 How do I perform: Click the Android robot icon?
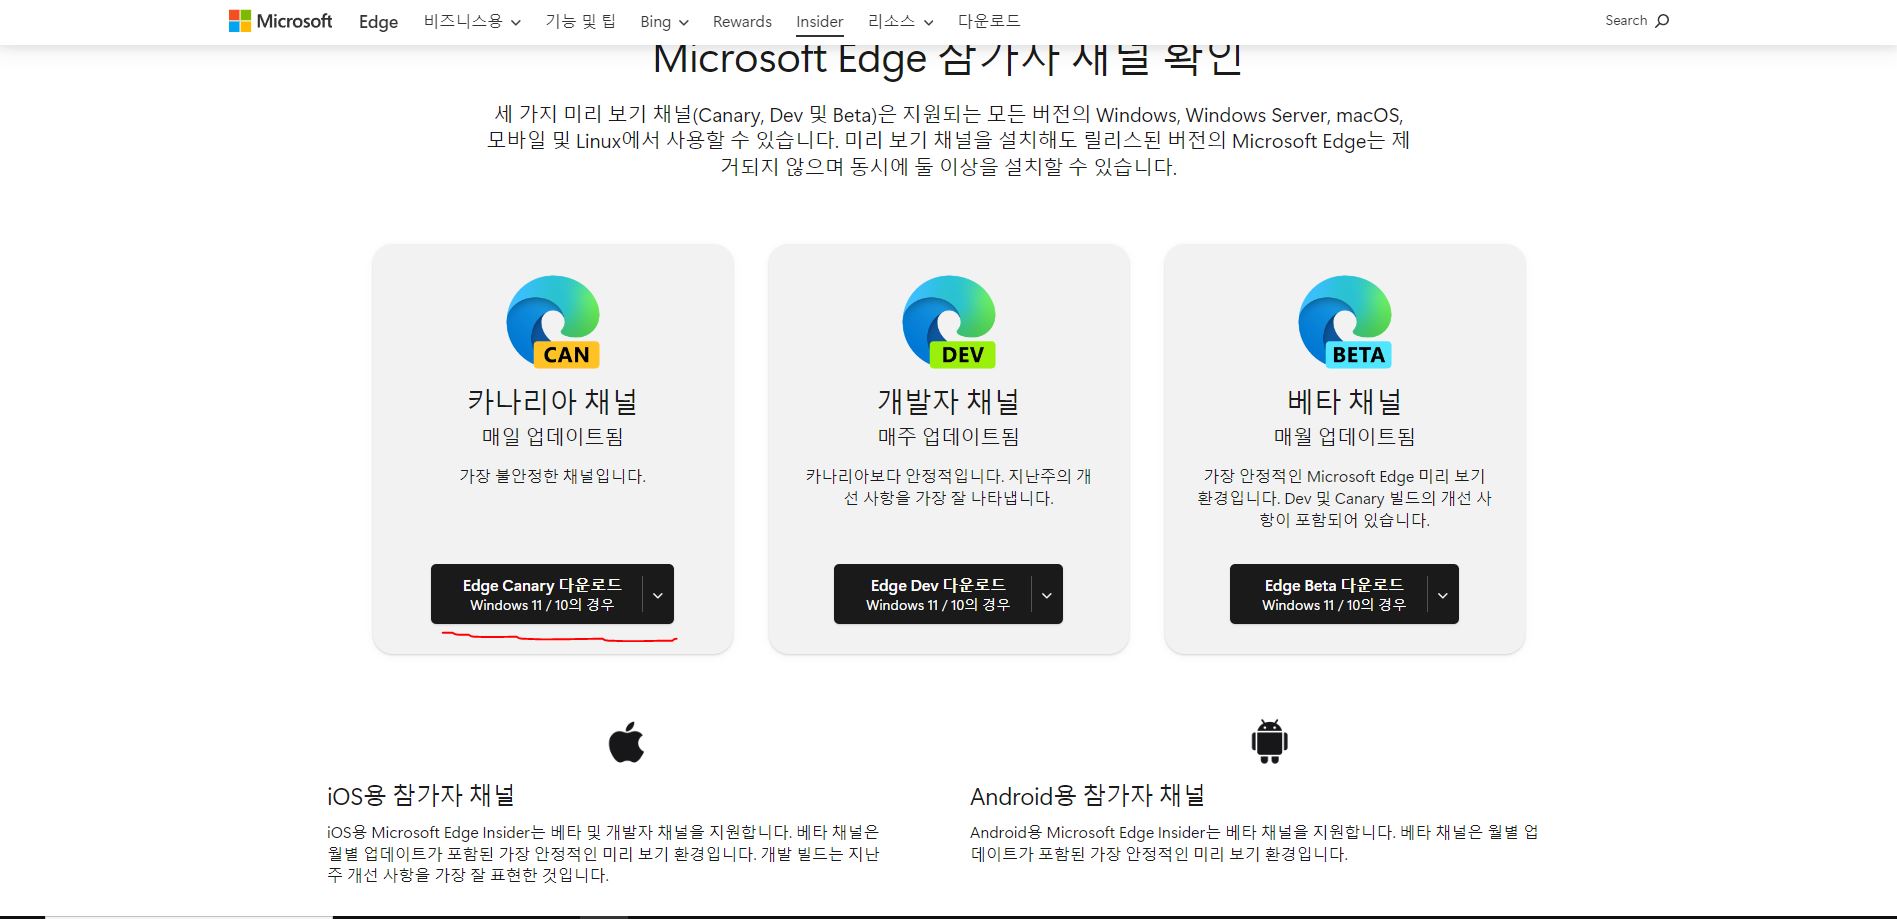pos(1269,741)
